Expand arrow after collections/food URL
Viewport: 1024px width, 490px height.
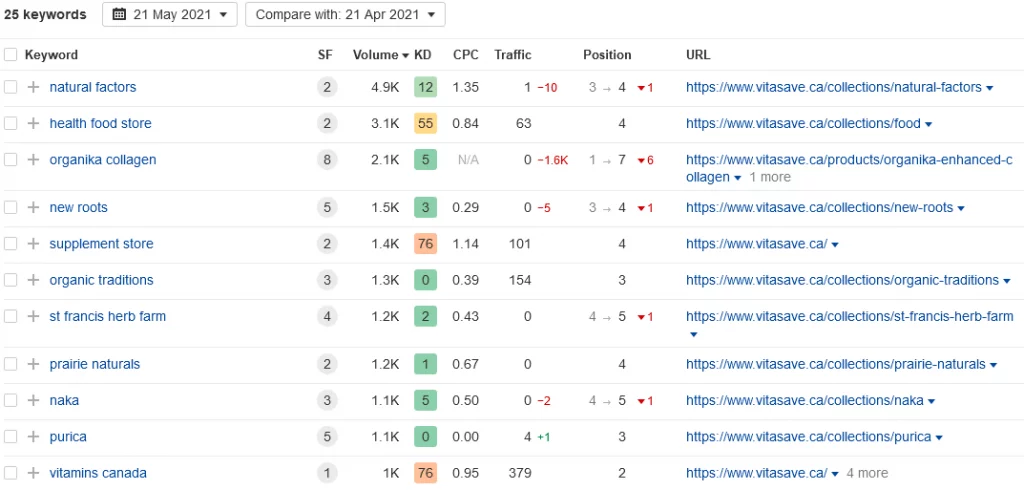tap(929, 125)
